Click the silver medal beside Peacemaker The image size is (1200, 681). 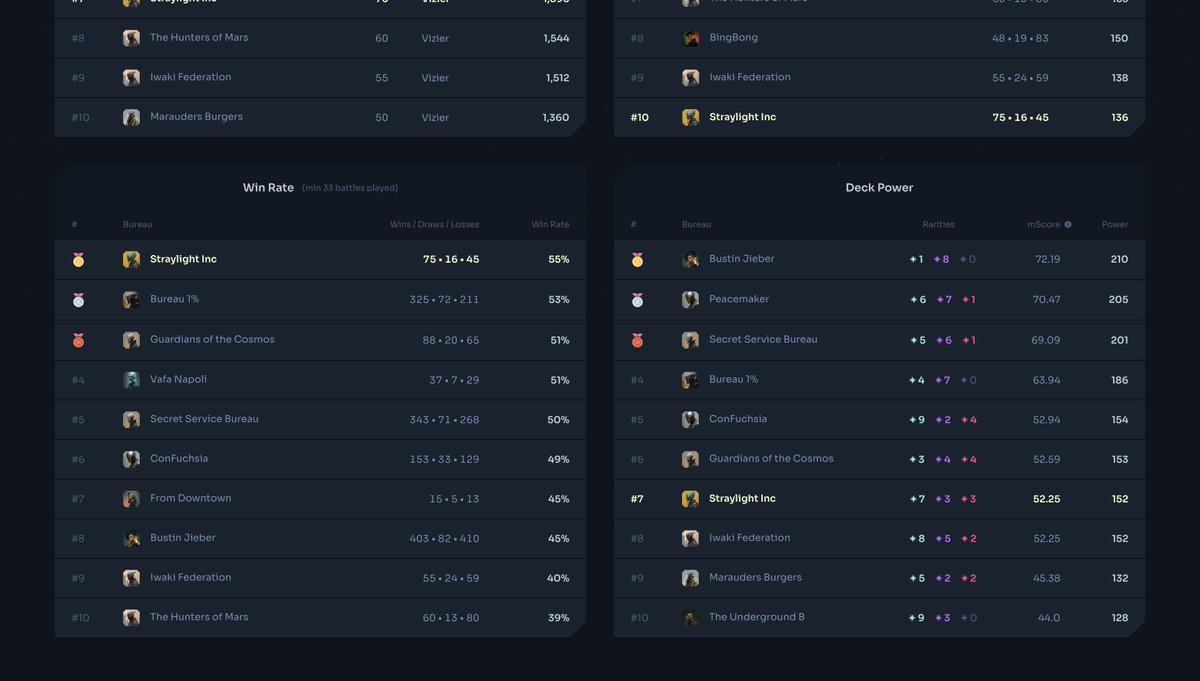pyautogui.click(x=637, y=300)
